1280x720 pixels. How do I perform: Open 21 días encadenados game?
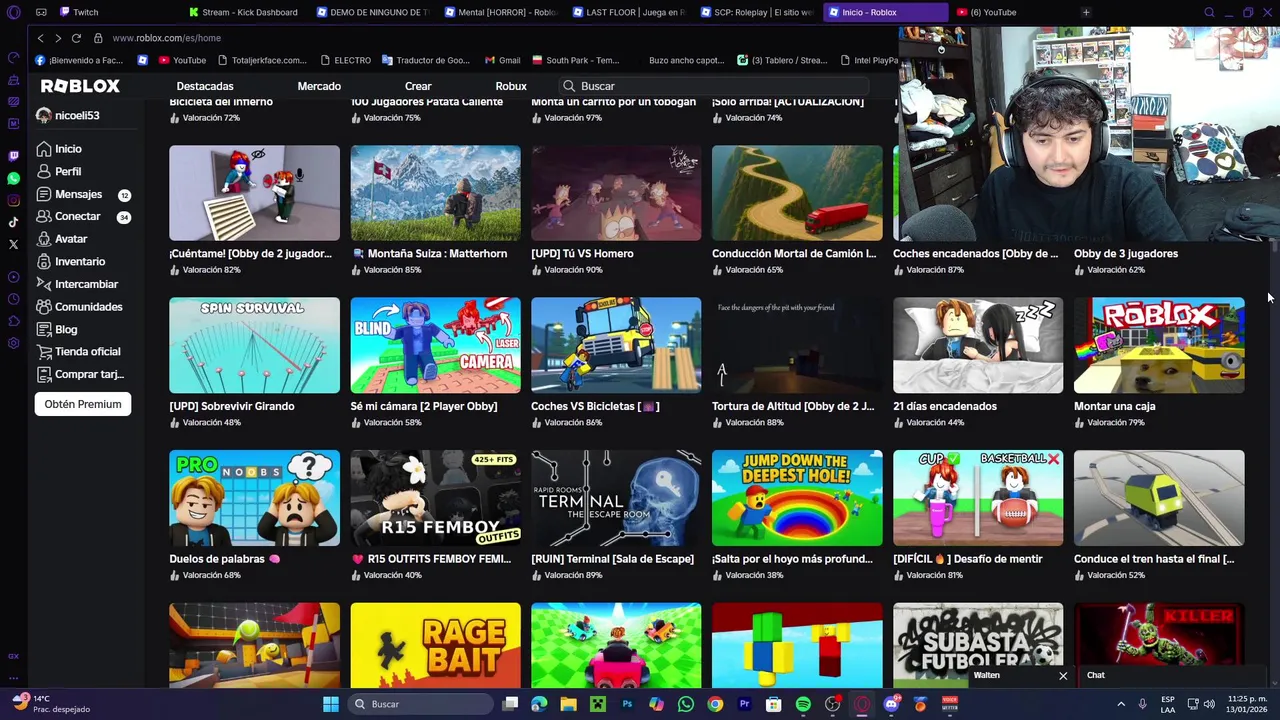[x=978, y=345]
